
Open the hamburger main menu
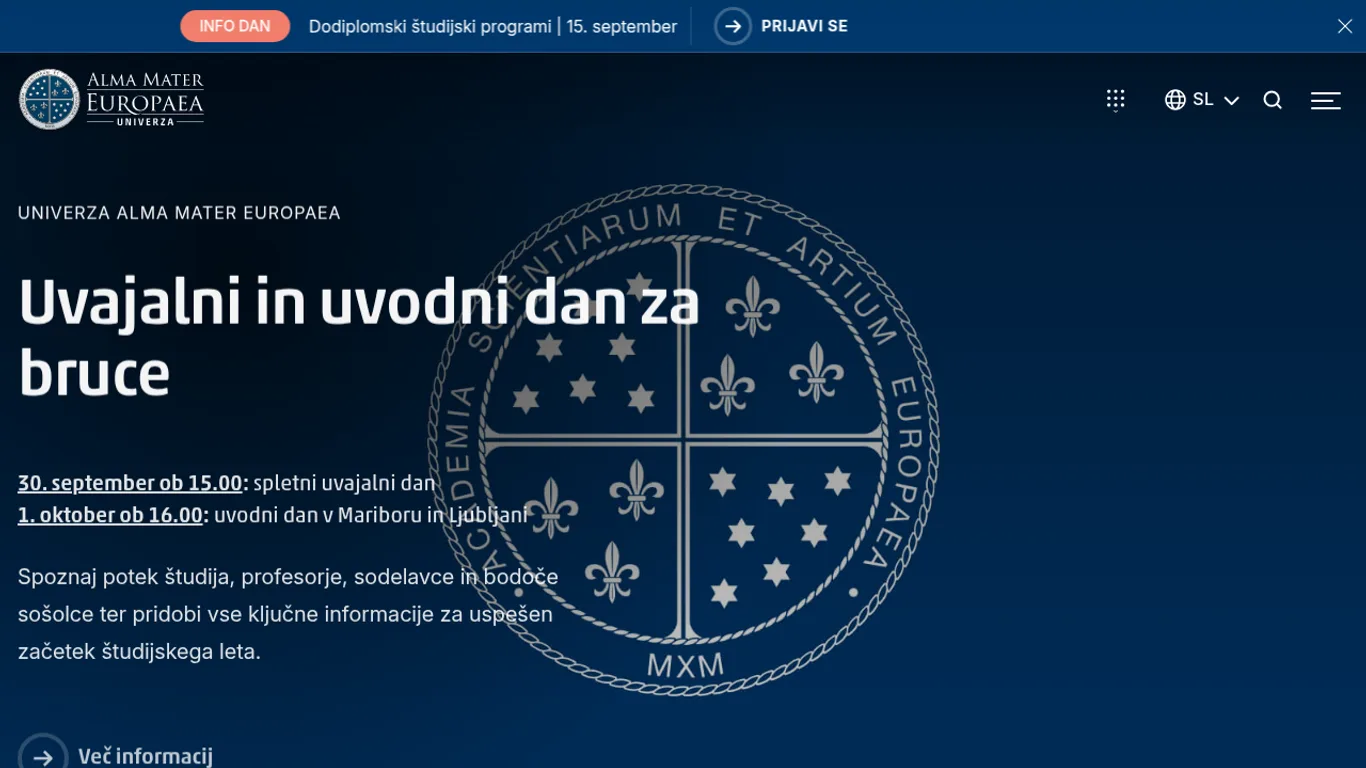click(1326, 100)
